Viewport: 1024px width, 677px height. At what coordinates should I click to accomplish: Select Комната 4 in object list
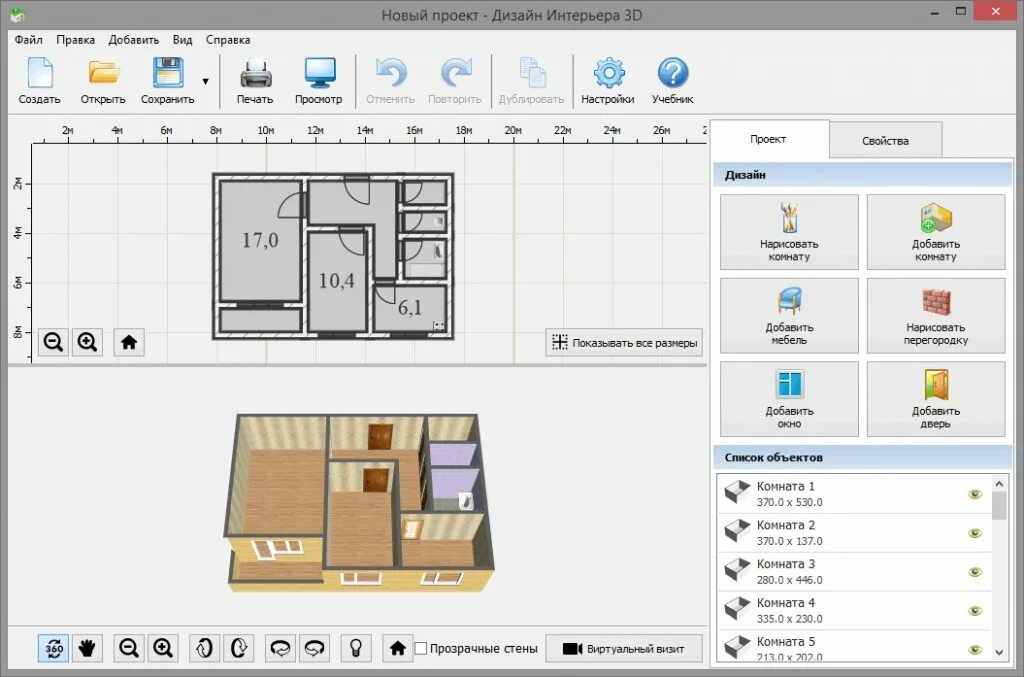(855, 610)
